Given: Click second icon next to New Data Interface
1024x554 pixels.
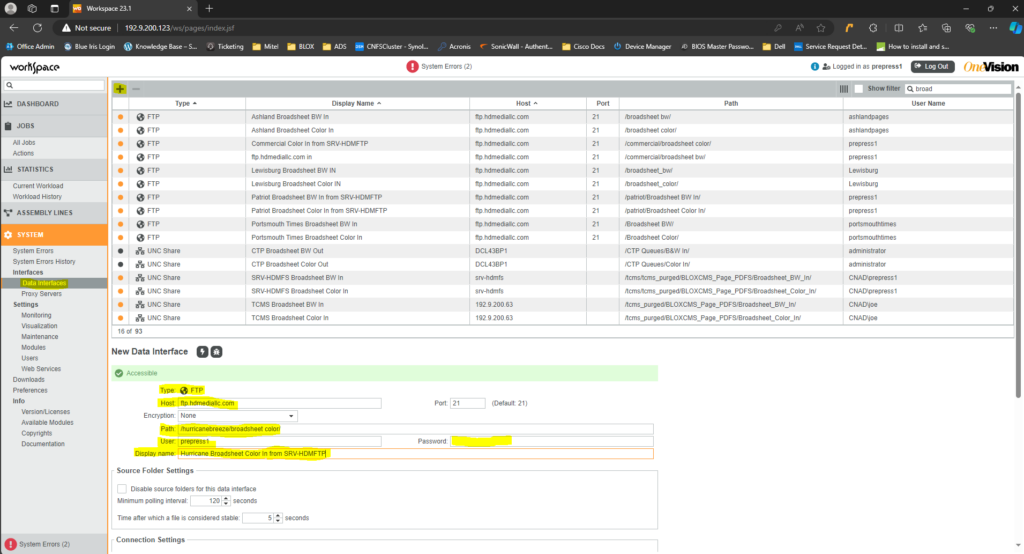Looking at the screenshot, I should tap(216, 352).
